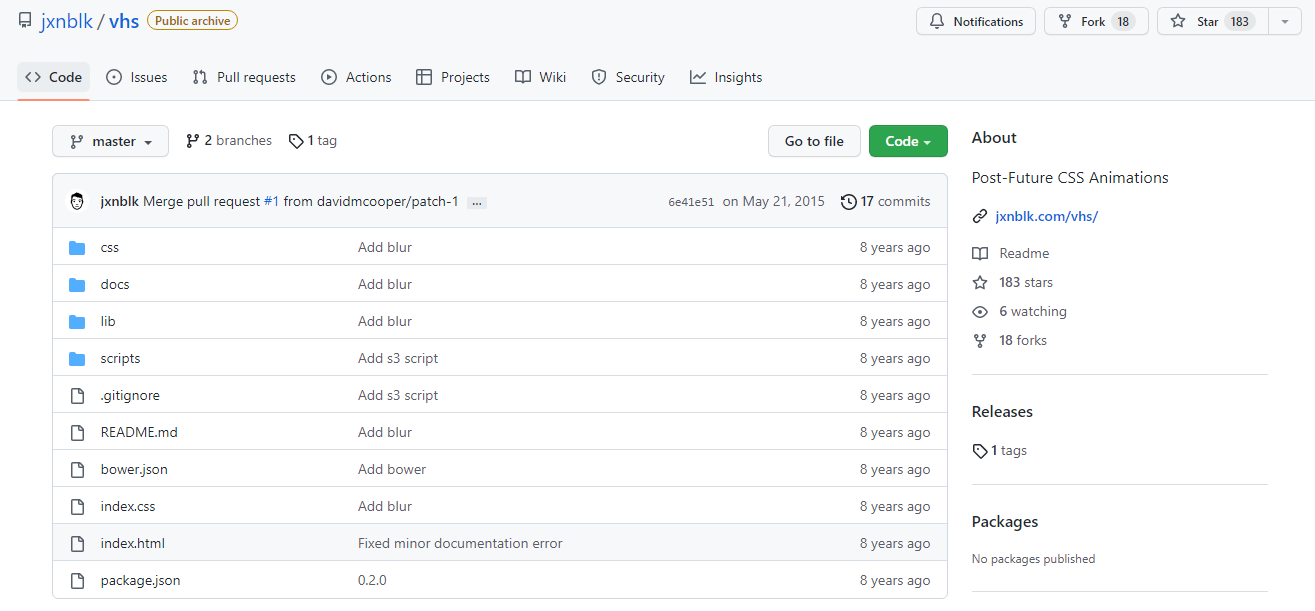This screenshot has width=1315, height=611.
Task: Click the Fork icon next to branches count
Action: pos(192,140)
